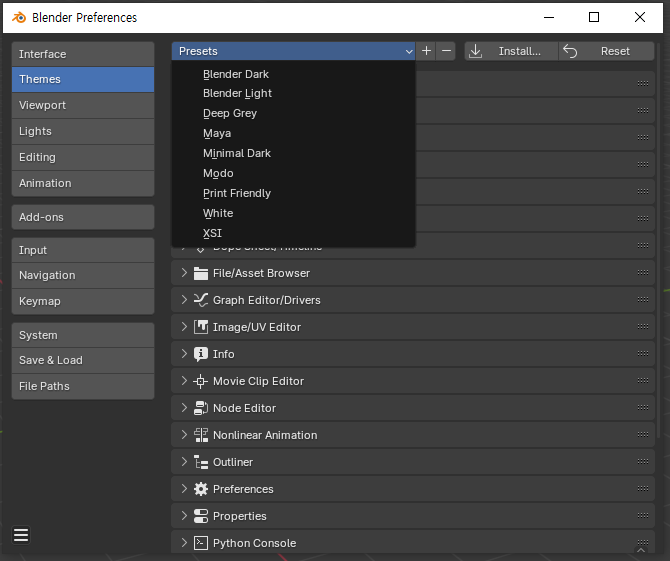Open the Interface preferences tab
670x561 pixels.
point(83,54)
